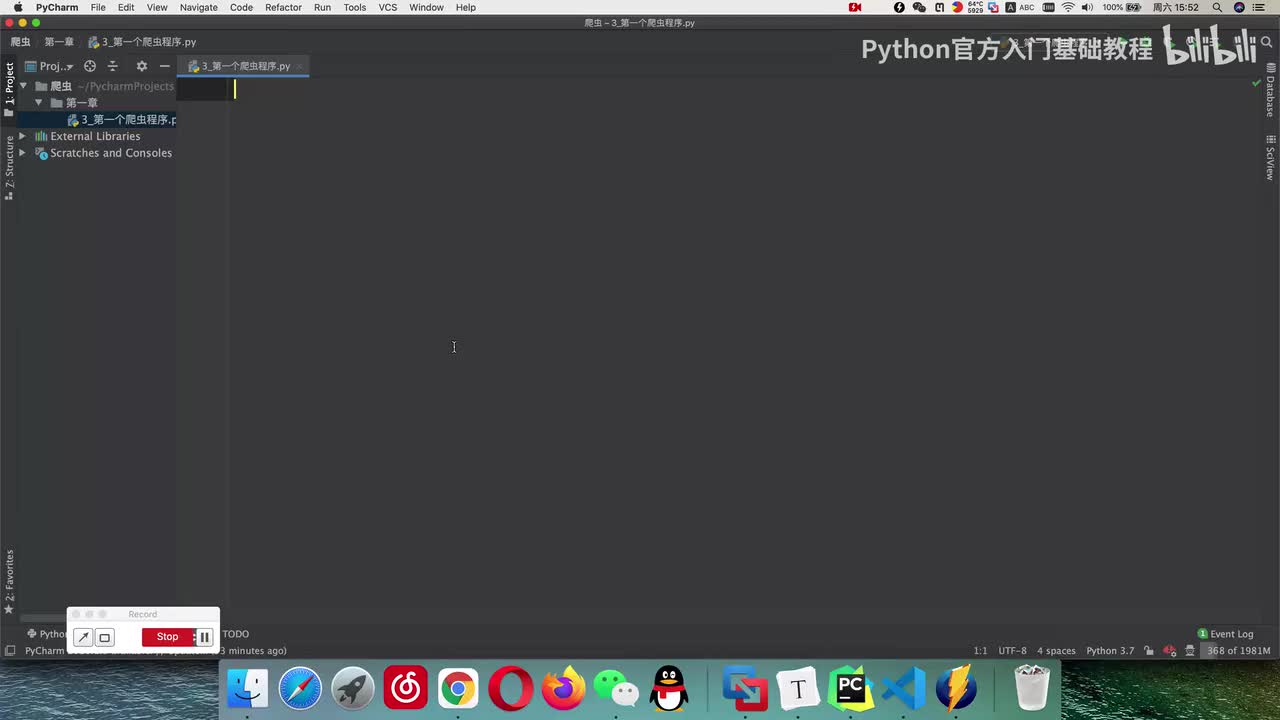
Task: Open the SciView side panel
Action: point(1270,157)
